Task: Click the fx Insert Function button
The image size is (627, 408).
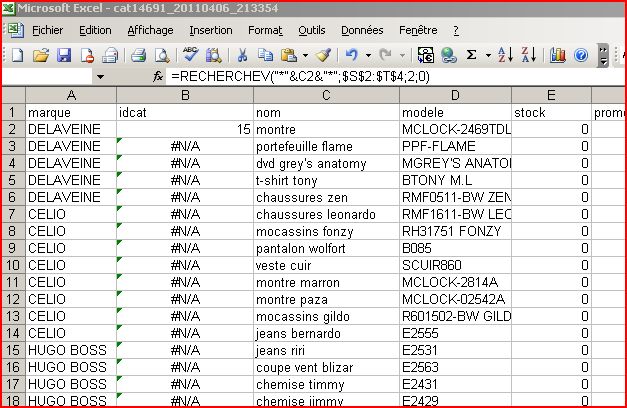Action: coord(158,76)
